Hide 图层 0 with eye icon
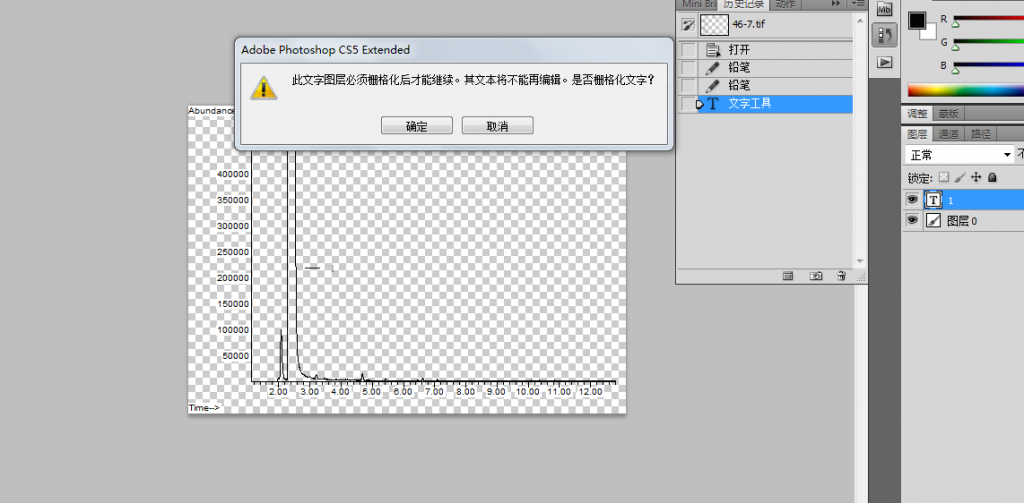 point(912,221)
